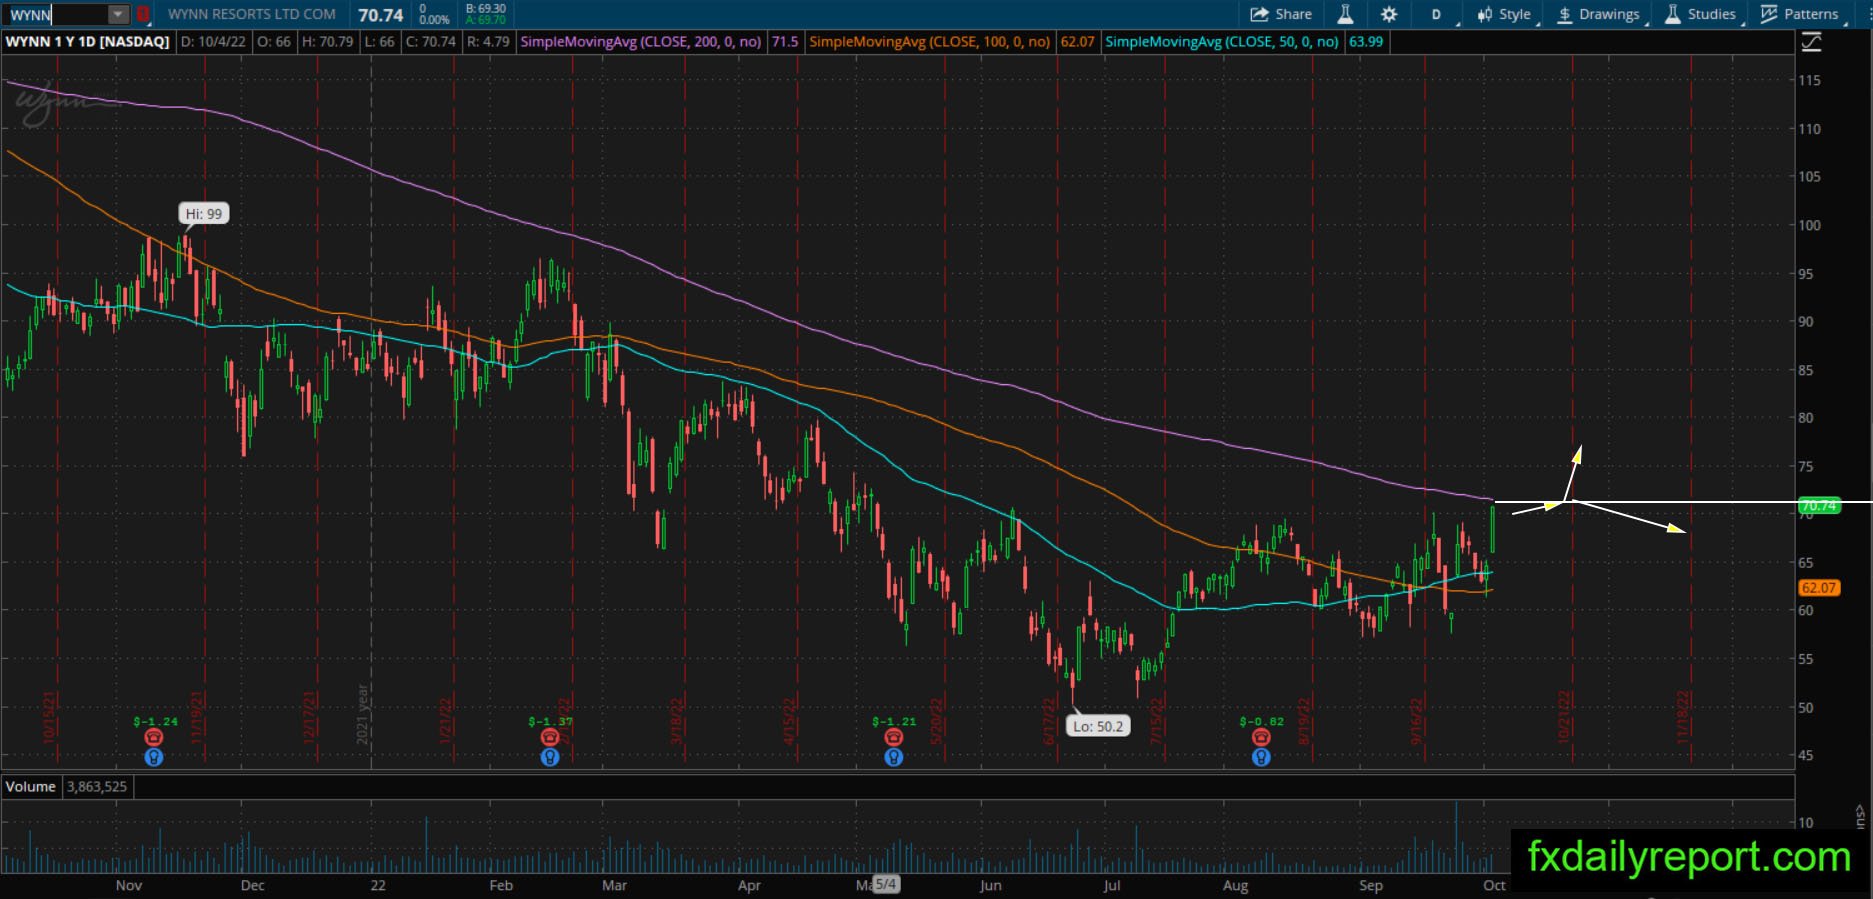The image size is (1873, 899).
Task: Click the $-0.82 earnings value
Action: tap(1262, 721)
